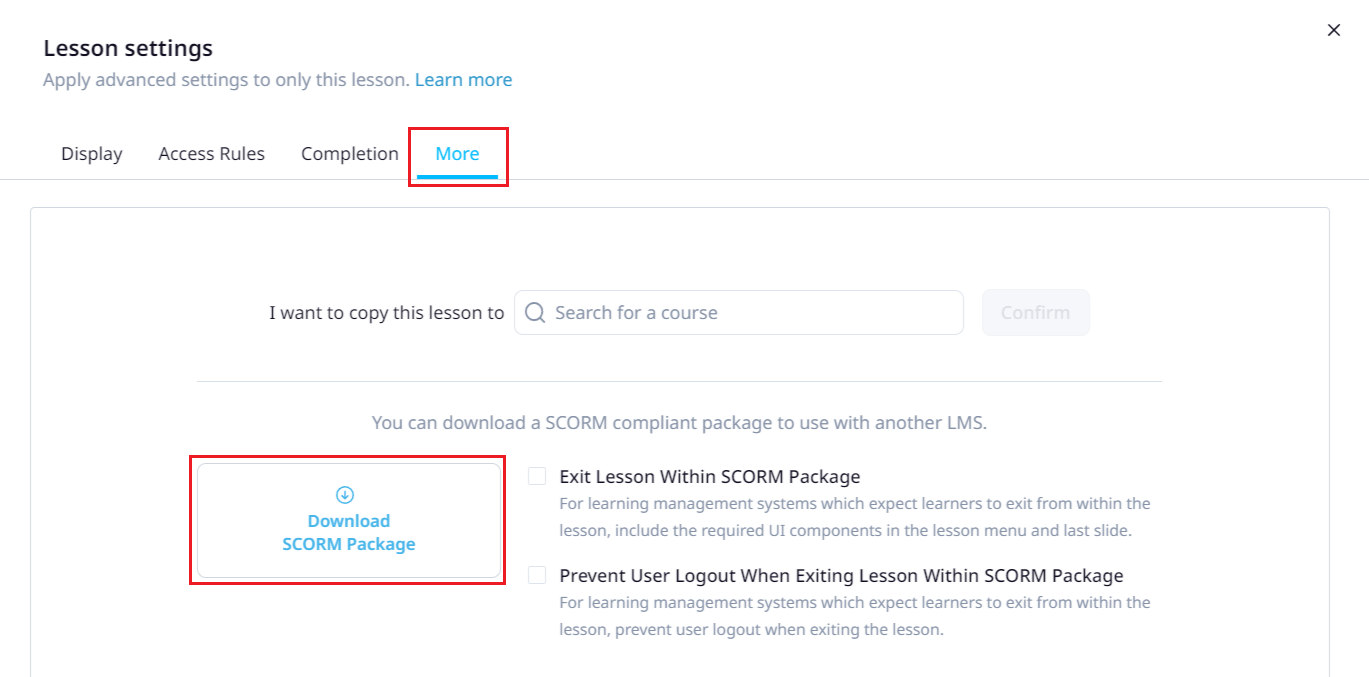
Task: Click the circled download arrow icon
Action: point(345,494)
